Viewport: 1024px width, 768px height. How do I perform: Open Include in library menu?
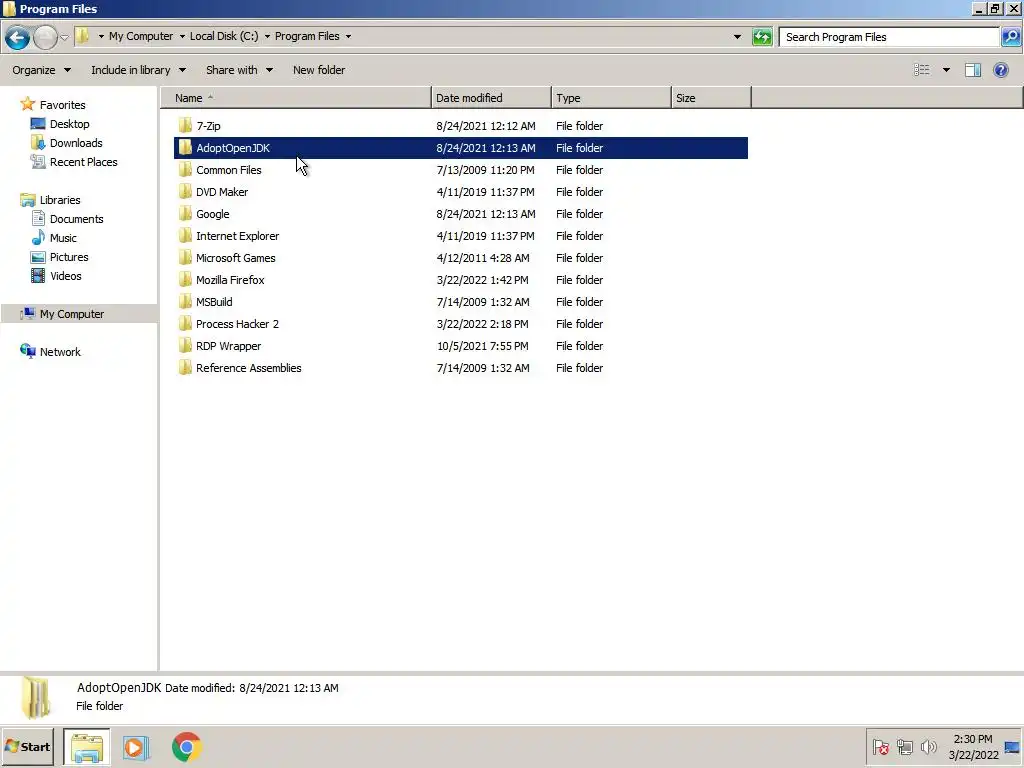pos(138,70)
